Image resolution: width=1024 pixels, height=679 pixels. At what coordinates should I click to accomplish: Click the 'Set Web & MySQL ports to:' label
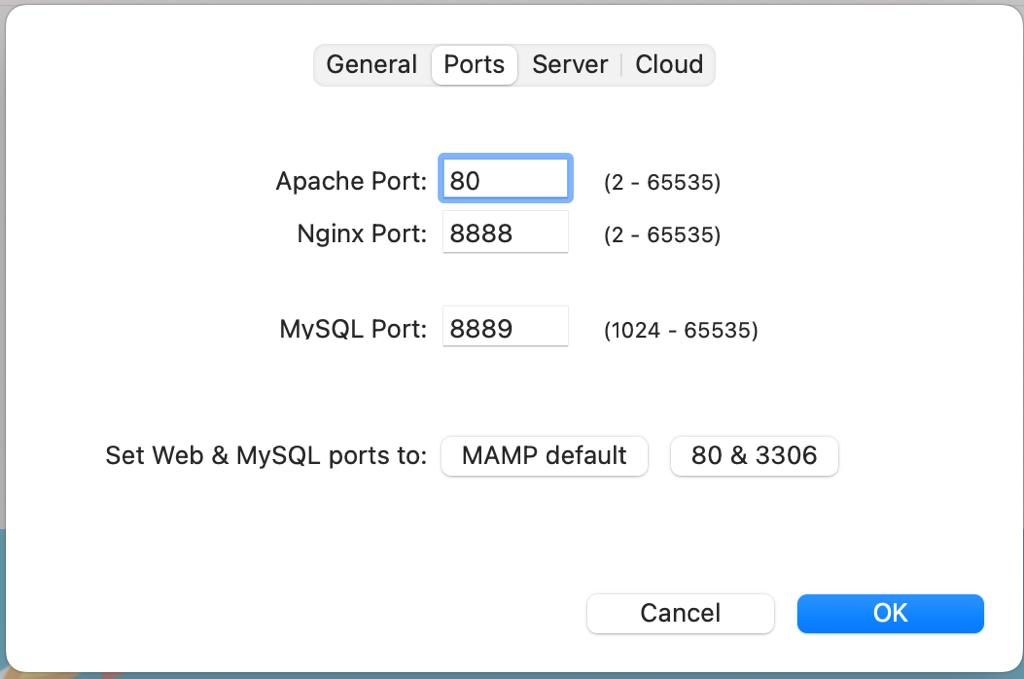(266, 455)
